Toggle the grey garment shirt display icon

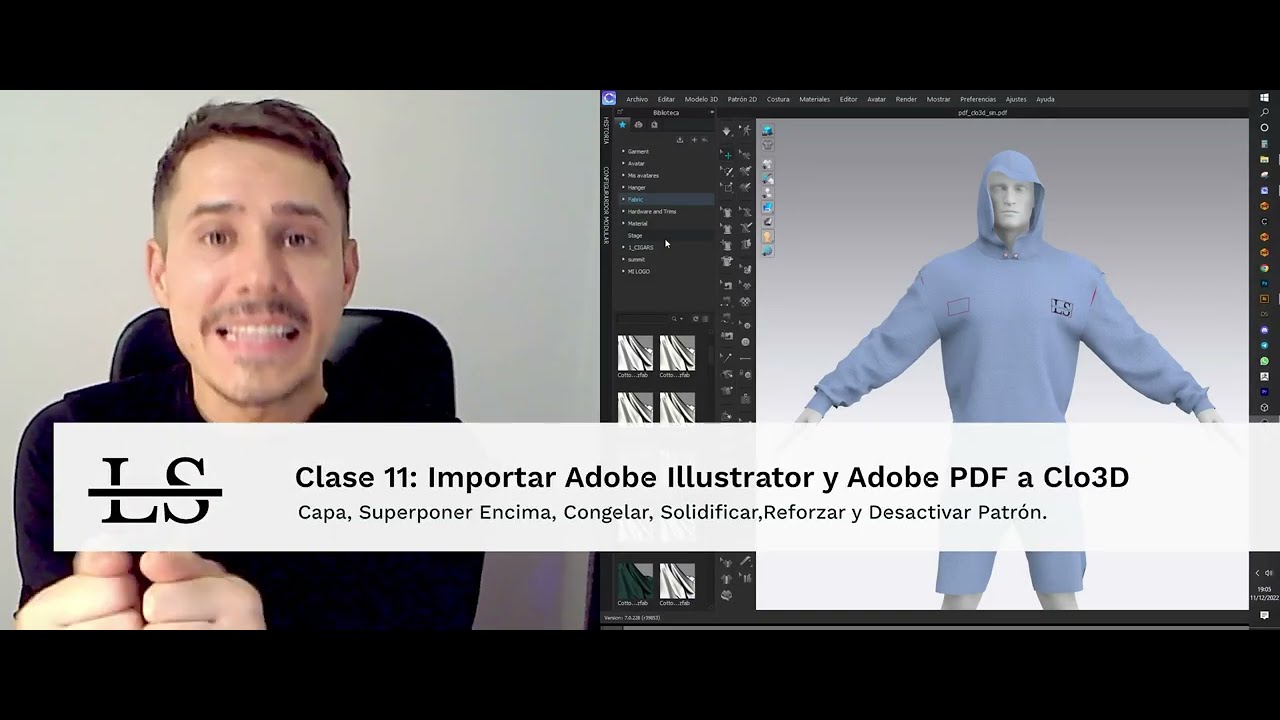click(x=767, y=145)
